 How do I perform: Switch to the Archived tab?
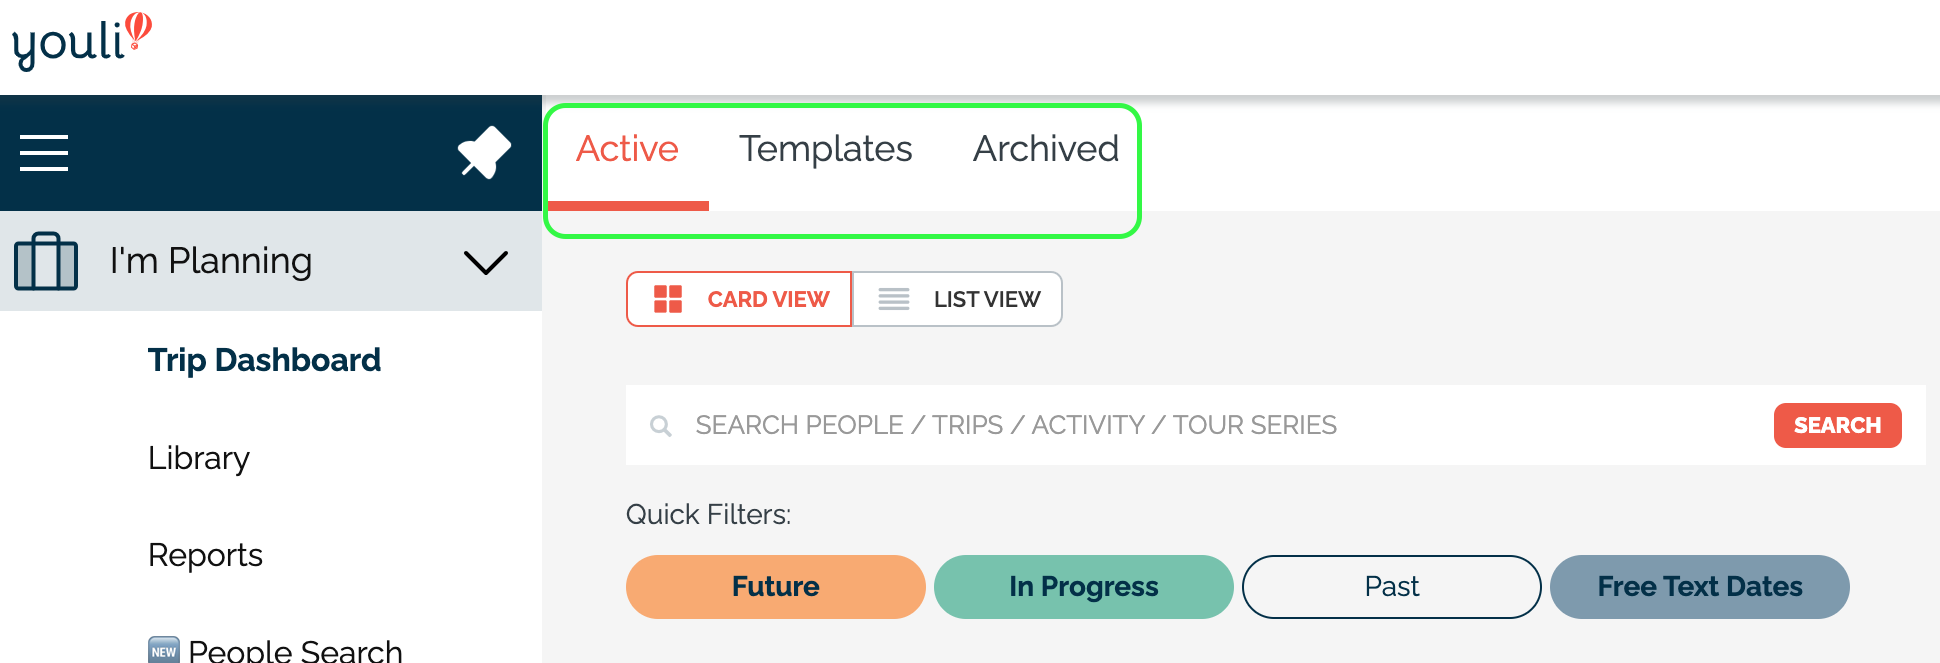pyautogui.click(x=1046, y=149)
